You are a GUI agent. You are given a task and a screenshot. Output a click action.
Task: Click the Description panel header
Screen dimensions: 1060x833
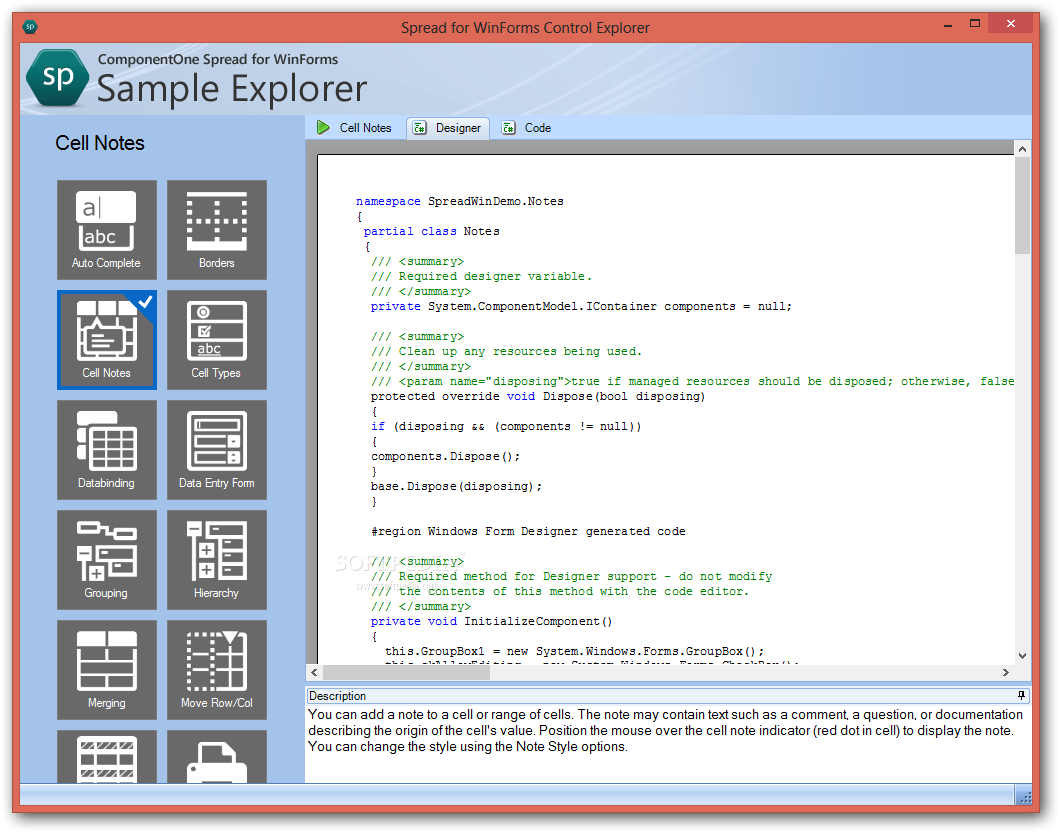click(x=668, y=696)
